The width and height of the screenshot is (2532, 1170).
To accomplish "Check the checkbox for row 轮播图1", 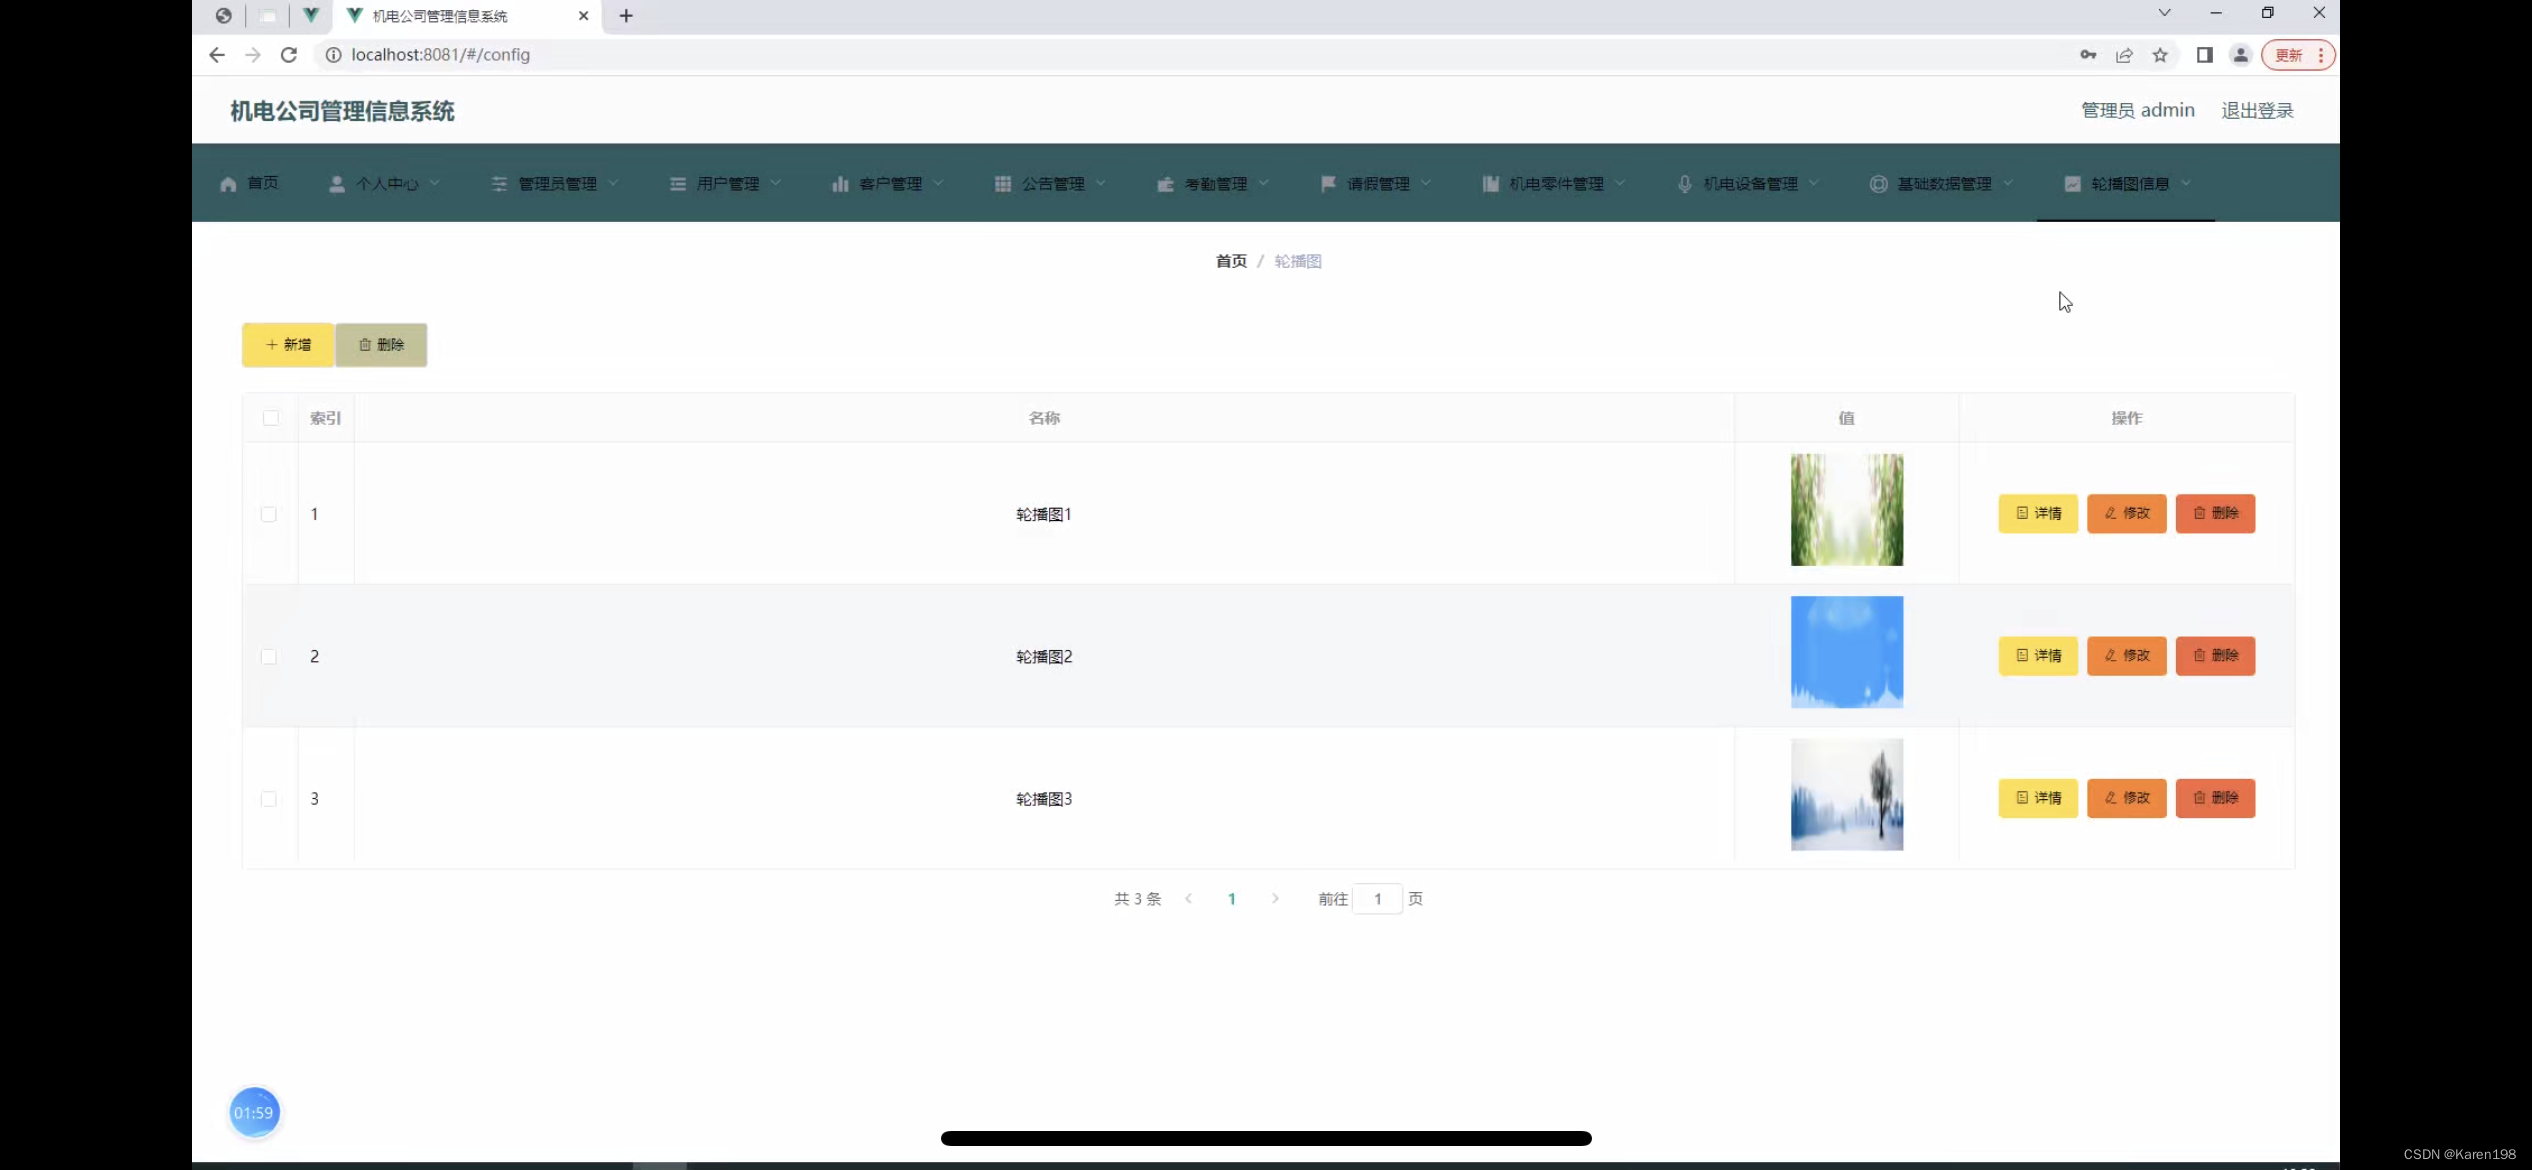I will point(269,514).
